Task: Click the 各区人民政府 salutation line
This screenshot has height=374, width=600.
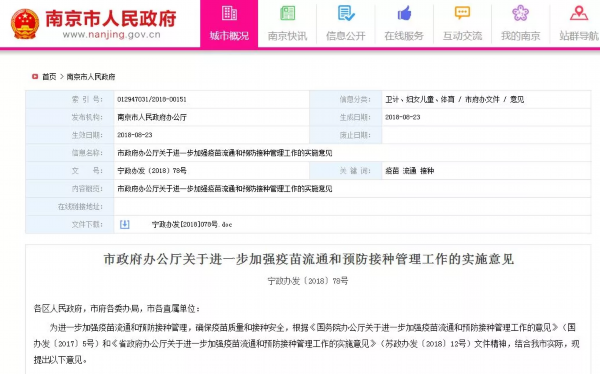Action: tap(117, 309)
